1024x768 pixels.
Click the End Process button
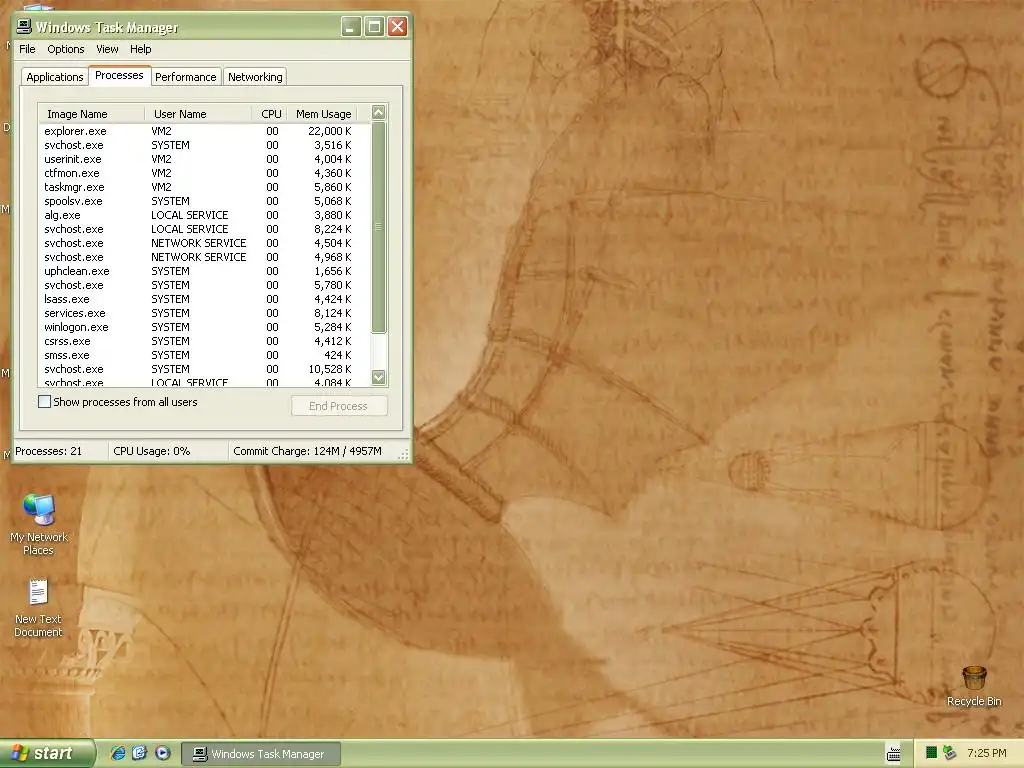[339, 406]
